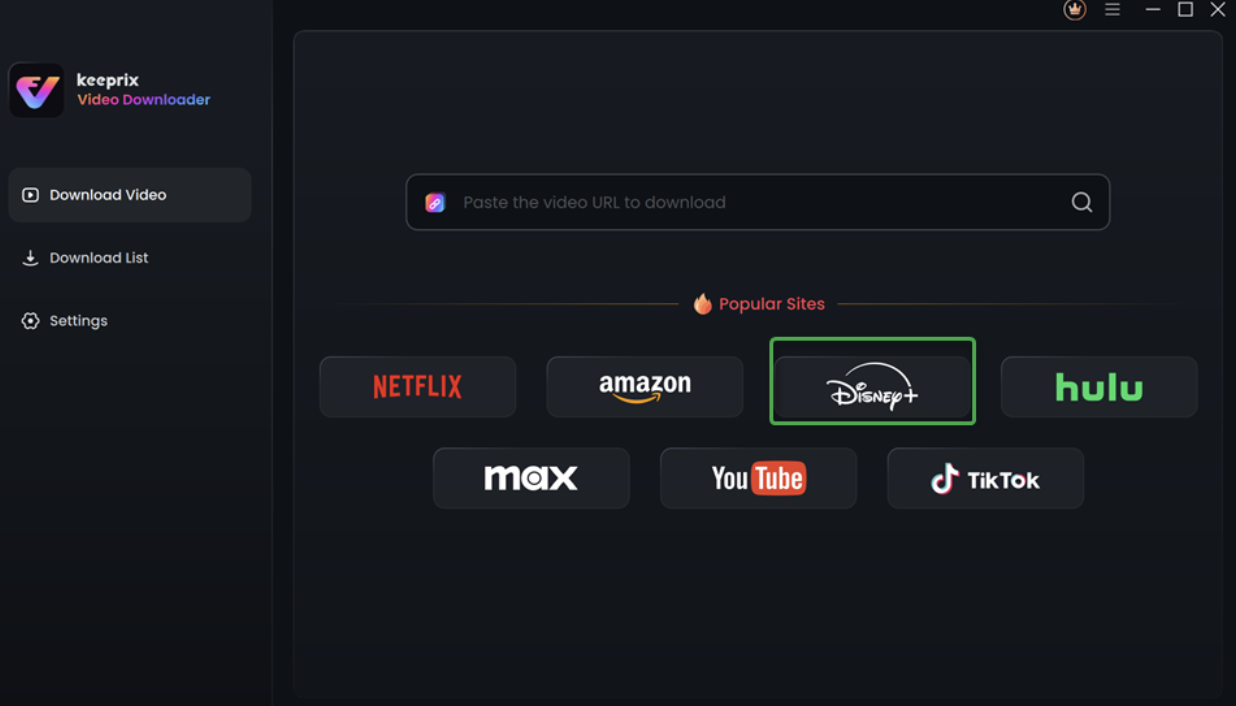
Task: Open the Amazon site tile
Action: click(x=645, y=387)
